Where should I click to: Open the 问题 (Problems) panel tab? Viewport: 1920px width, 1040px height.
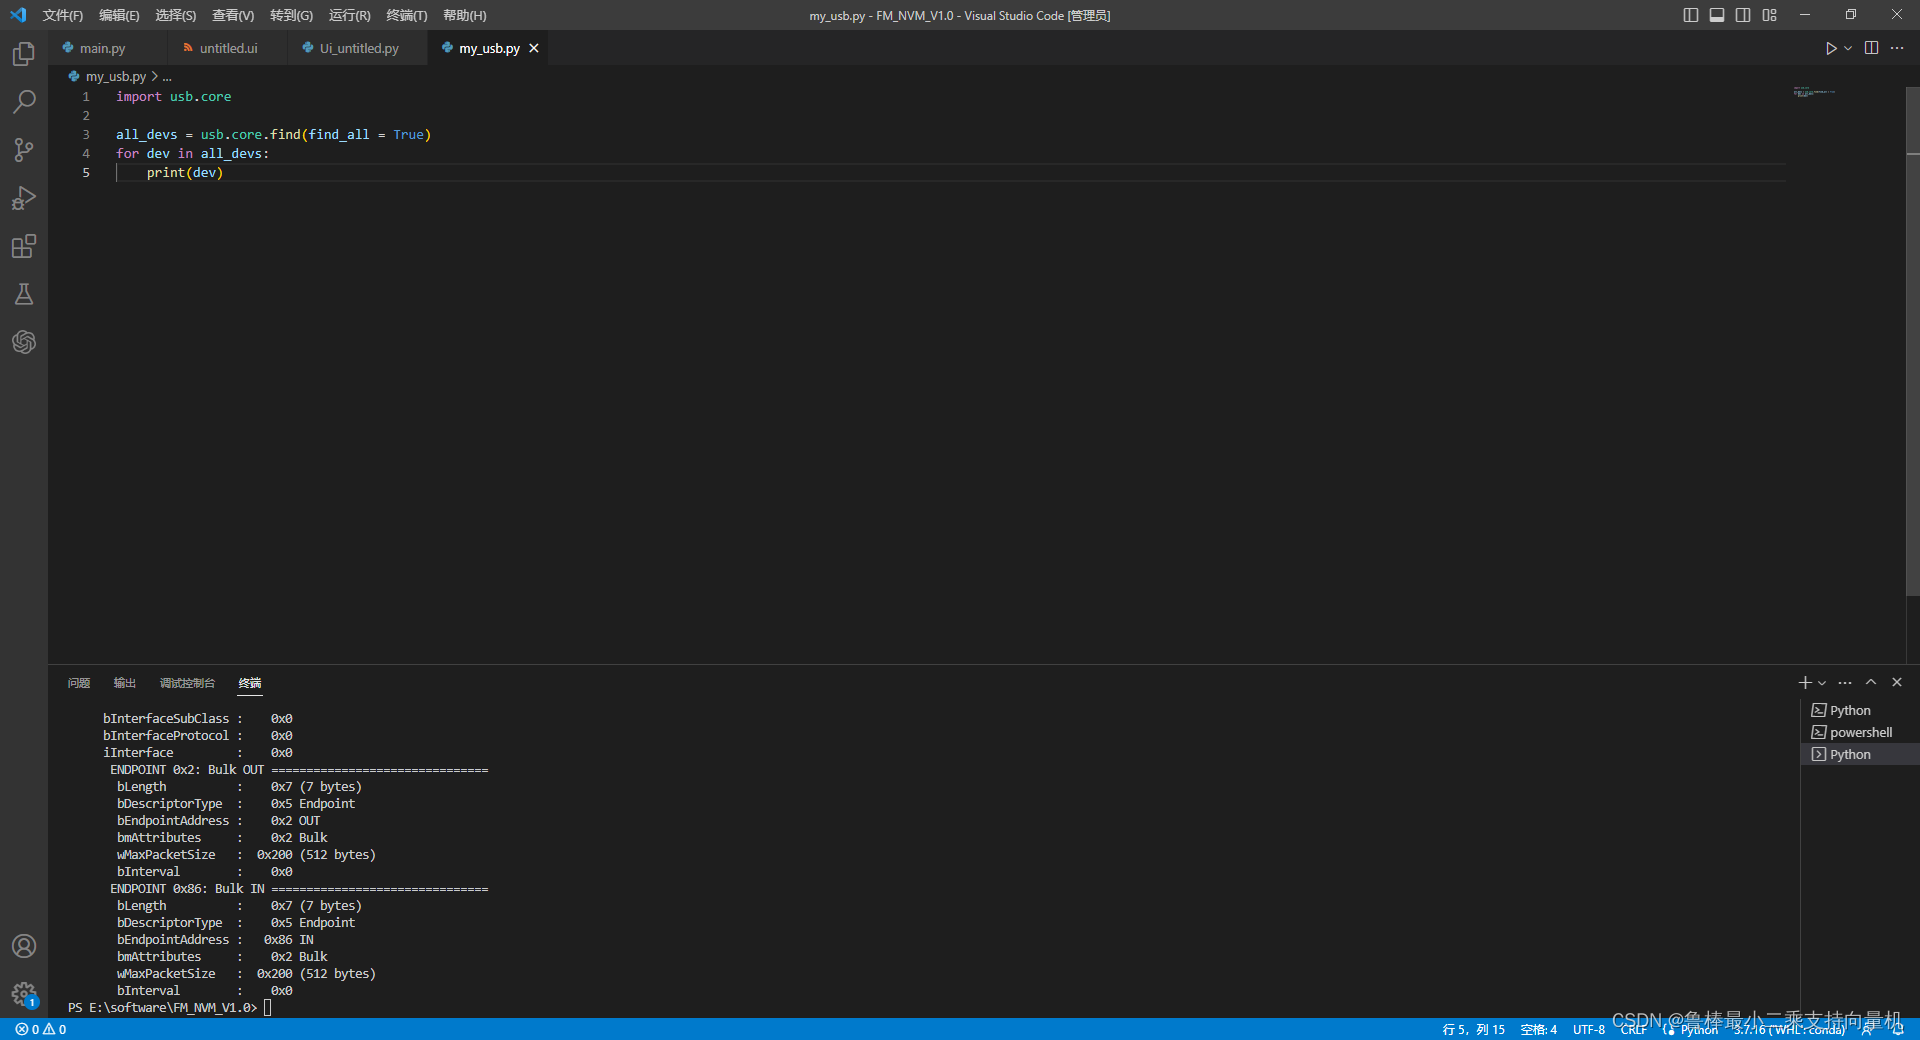[x=79, y=683]
